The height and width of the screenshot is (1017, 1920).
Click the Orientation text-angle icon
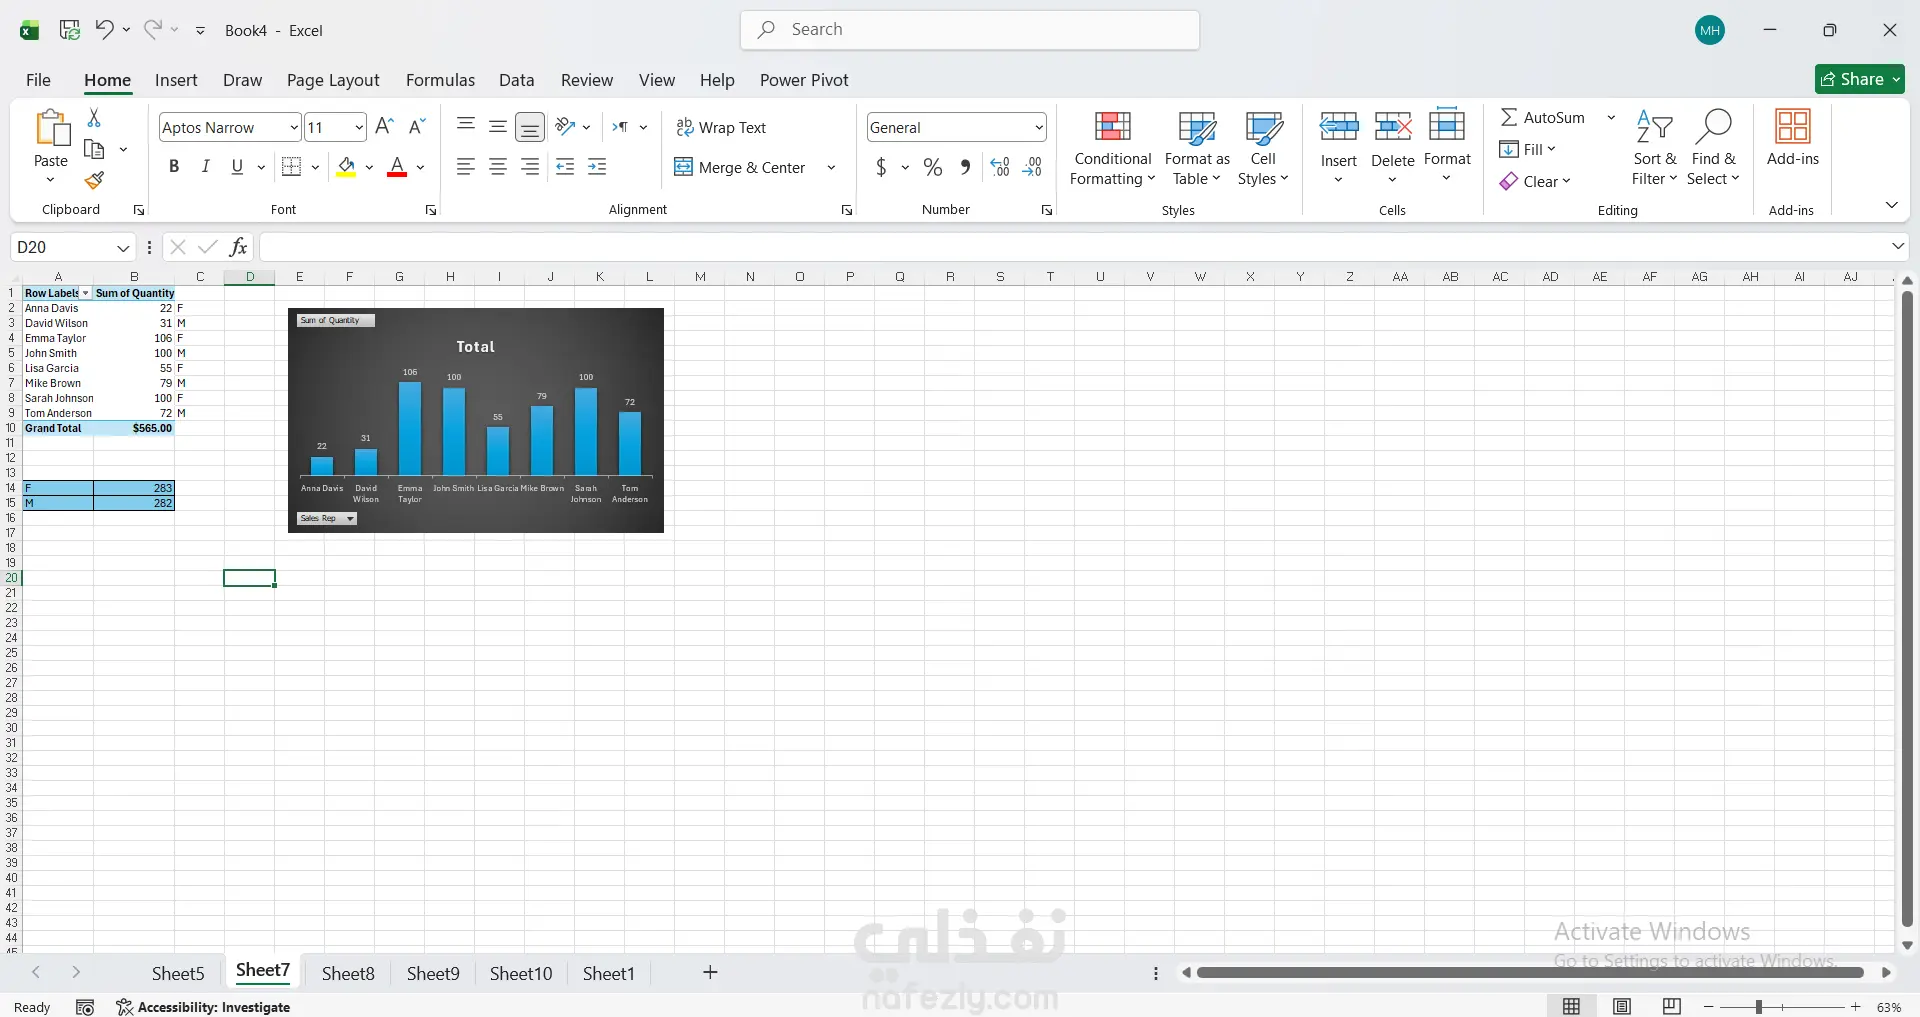pyautogui.click(x=566, y=126)
